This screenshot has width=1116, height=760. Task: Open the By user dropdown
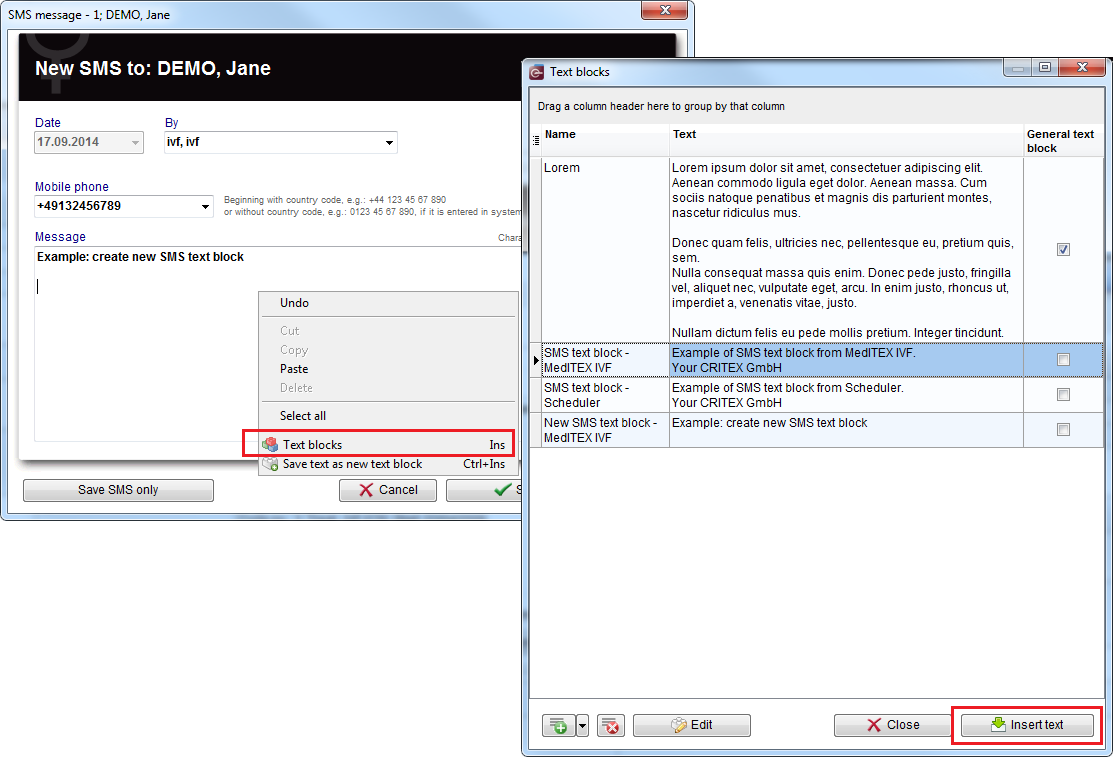click(x=389, y=143)
